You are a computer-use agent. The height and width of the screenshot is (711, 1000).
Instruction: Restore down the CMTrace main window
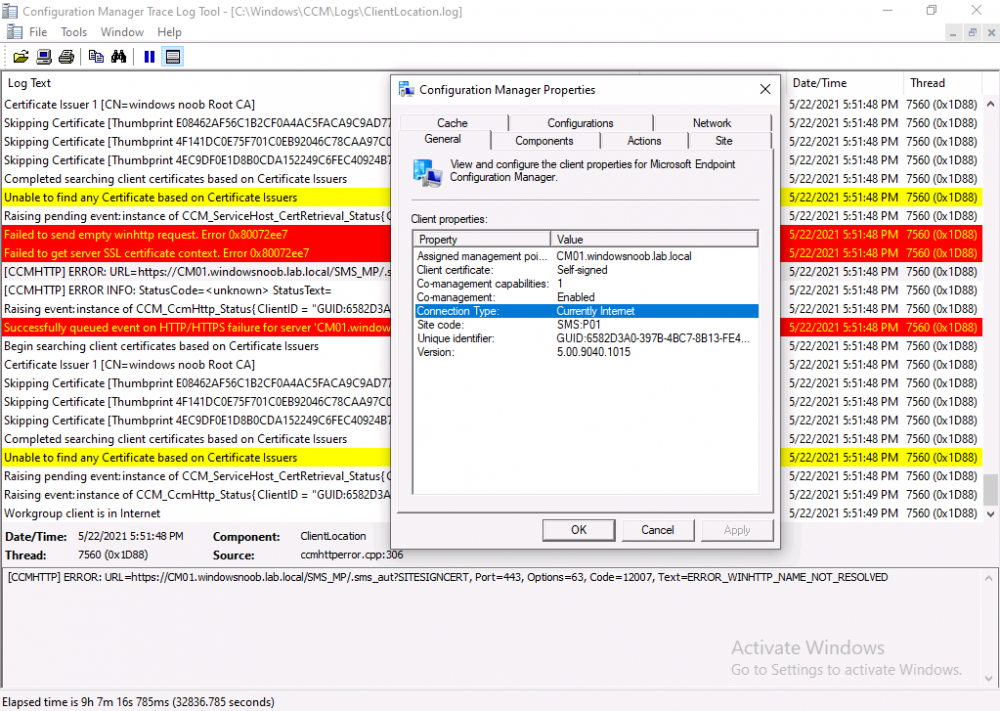click(932, 10)
